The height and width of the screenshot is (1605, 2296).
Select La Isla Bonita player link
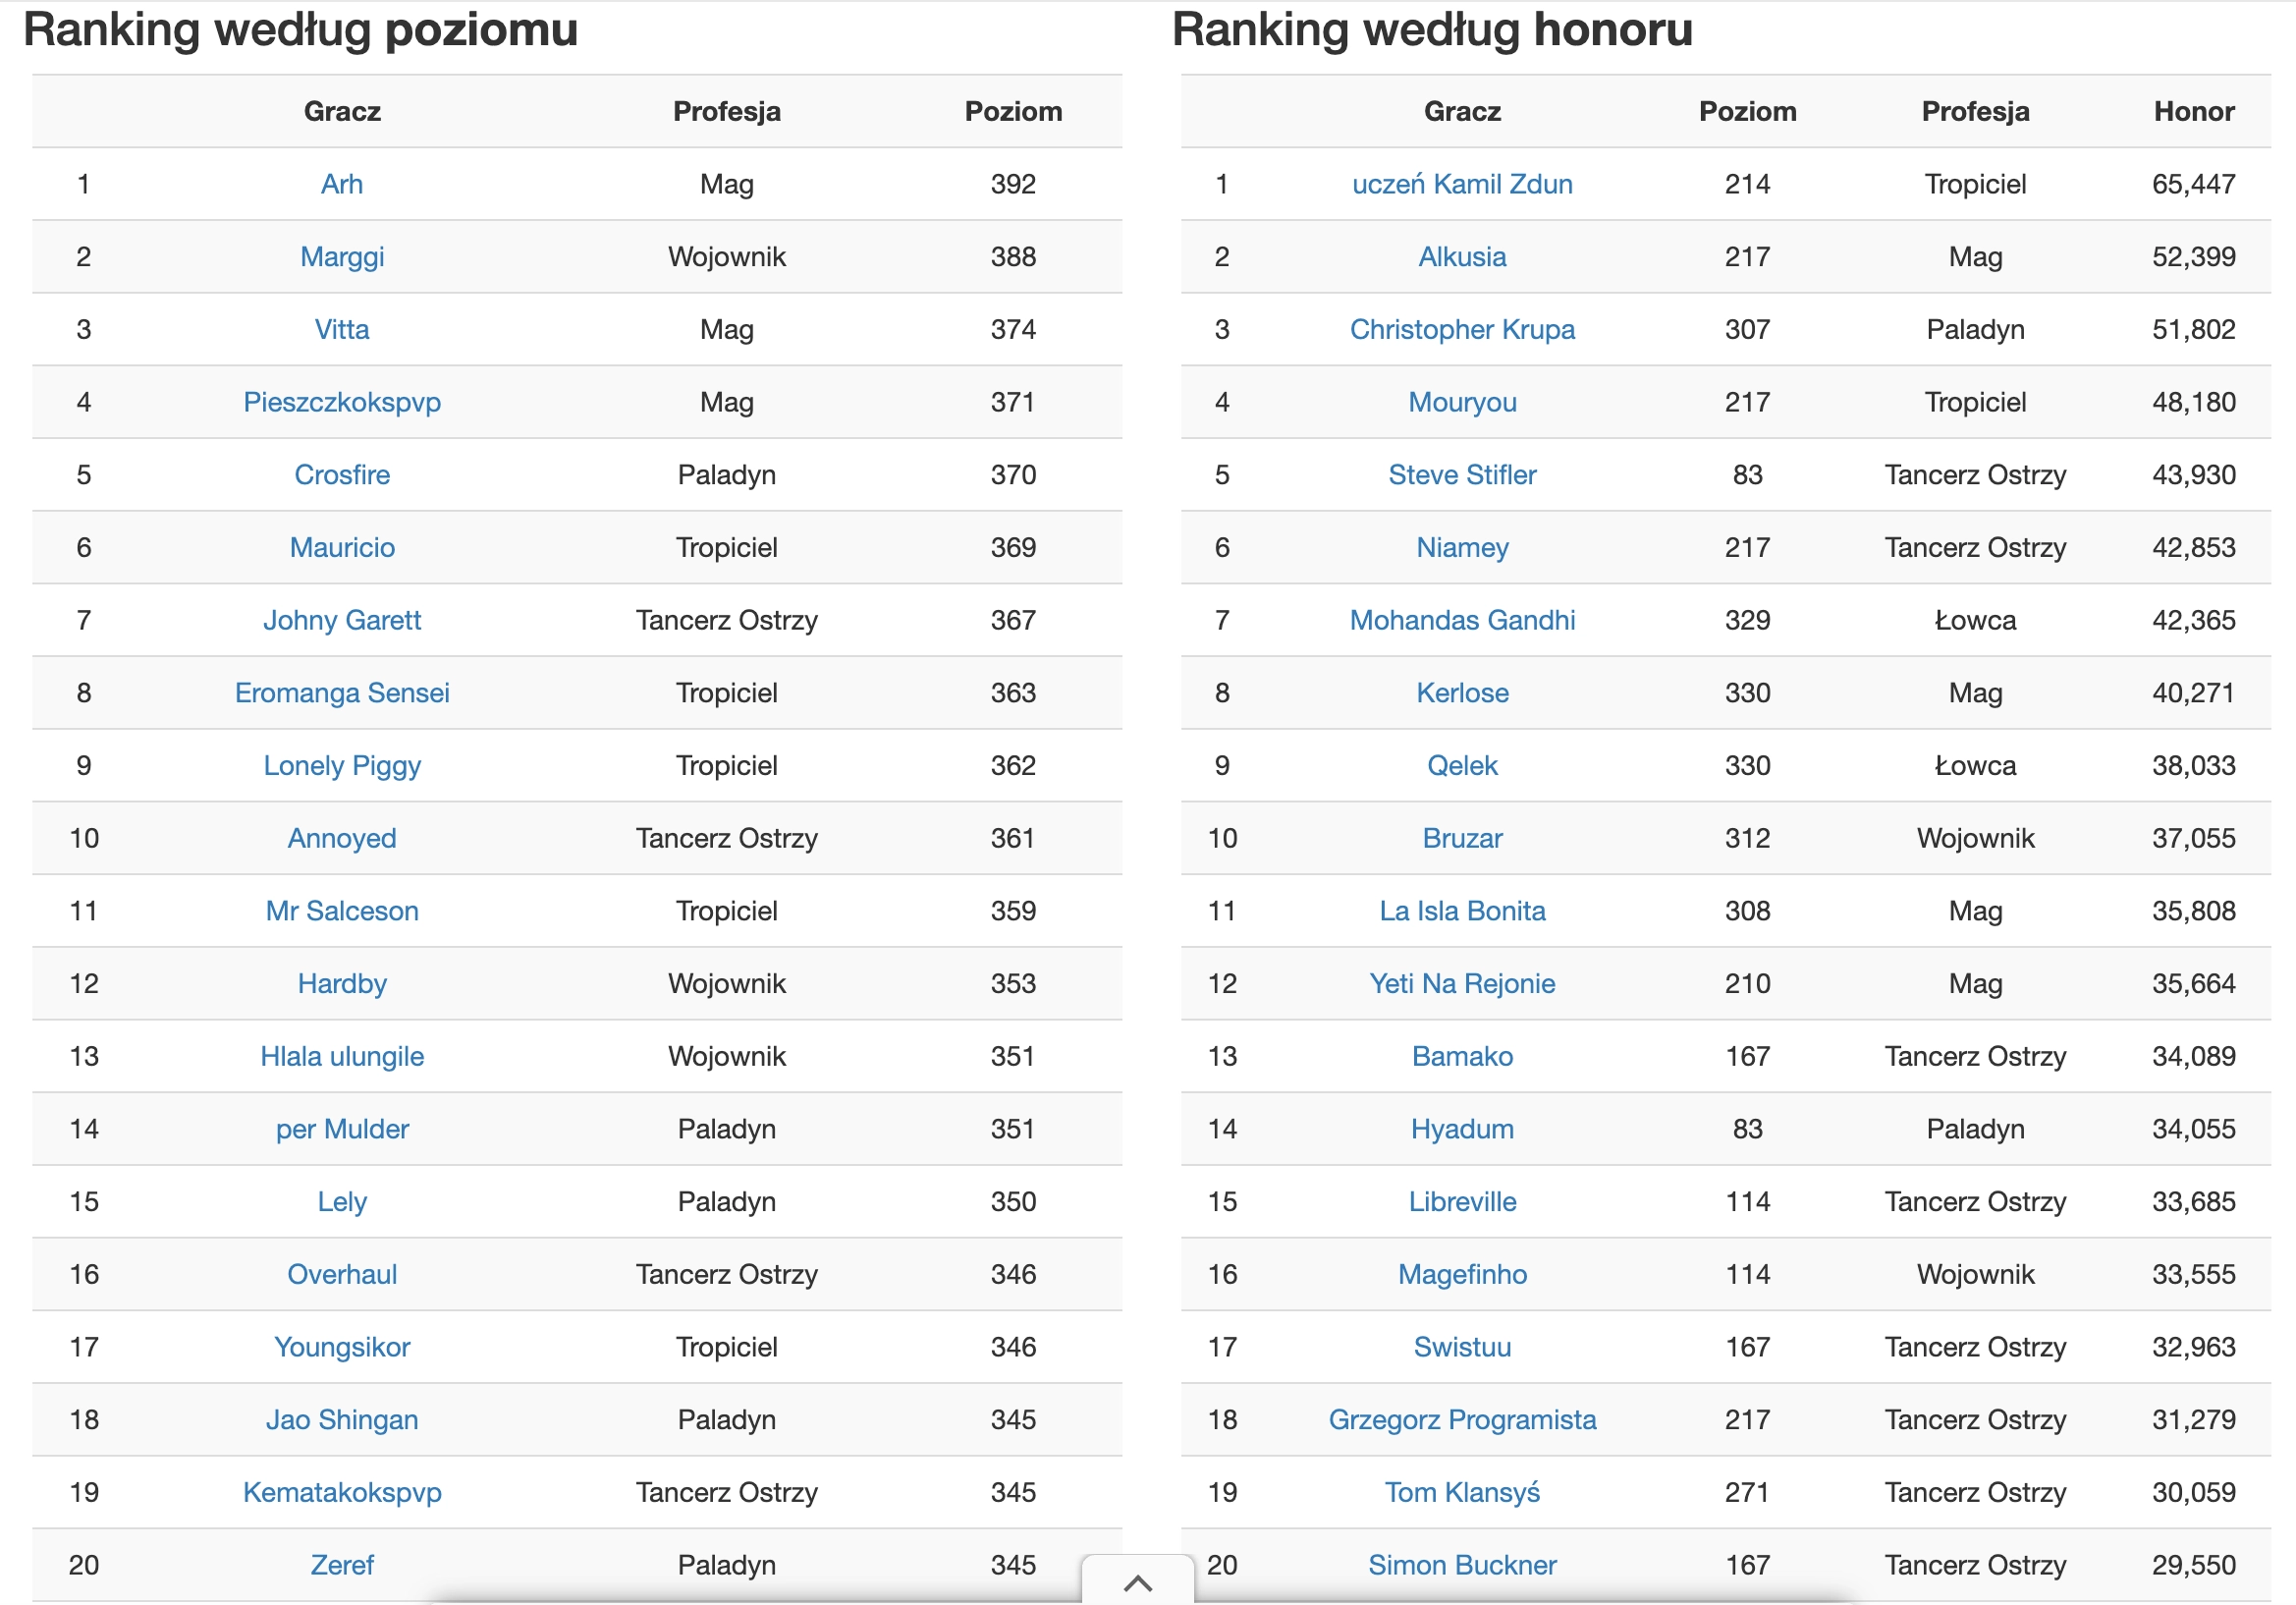point(1462,911)
